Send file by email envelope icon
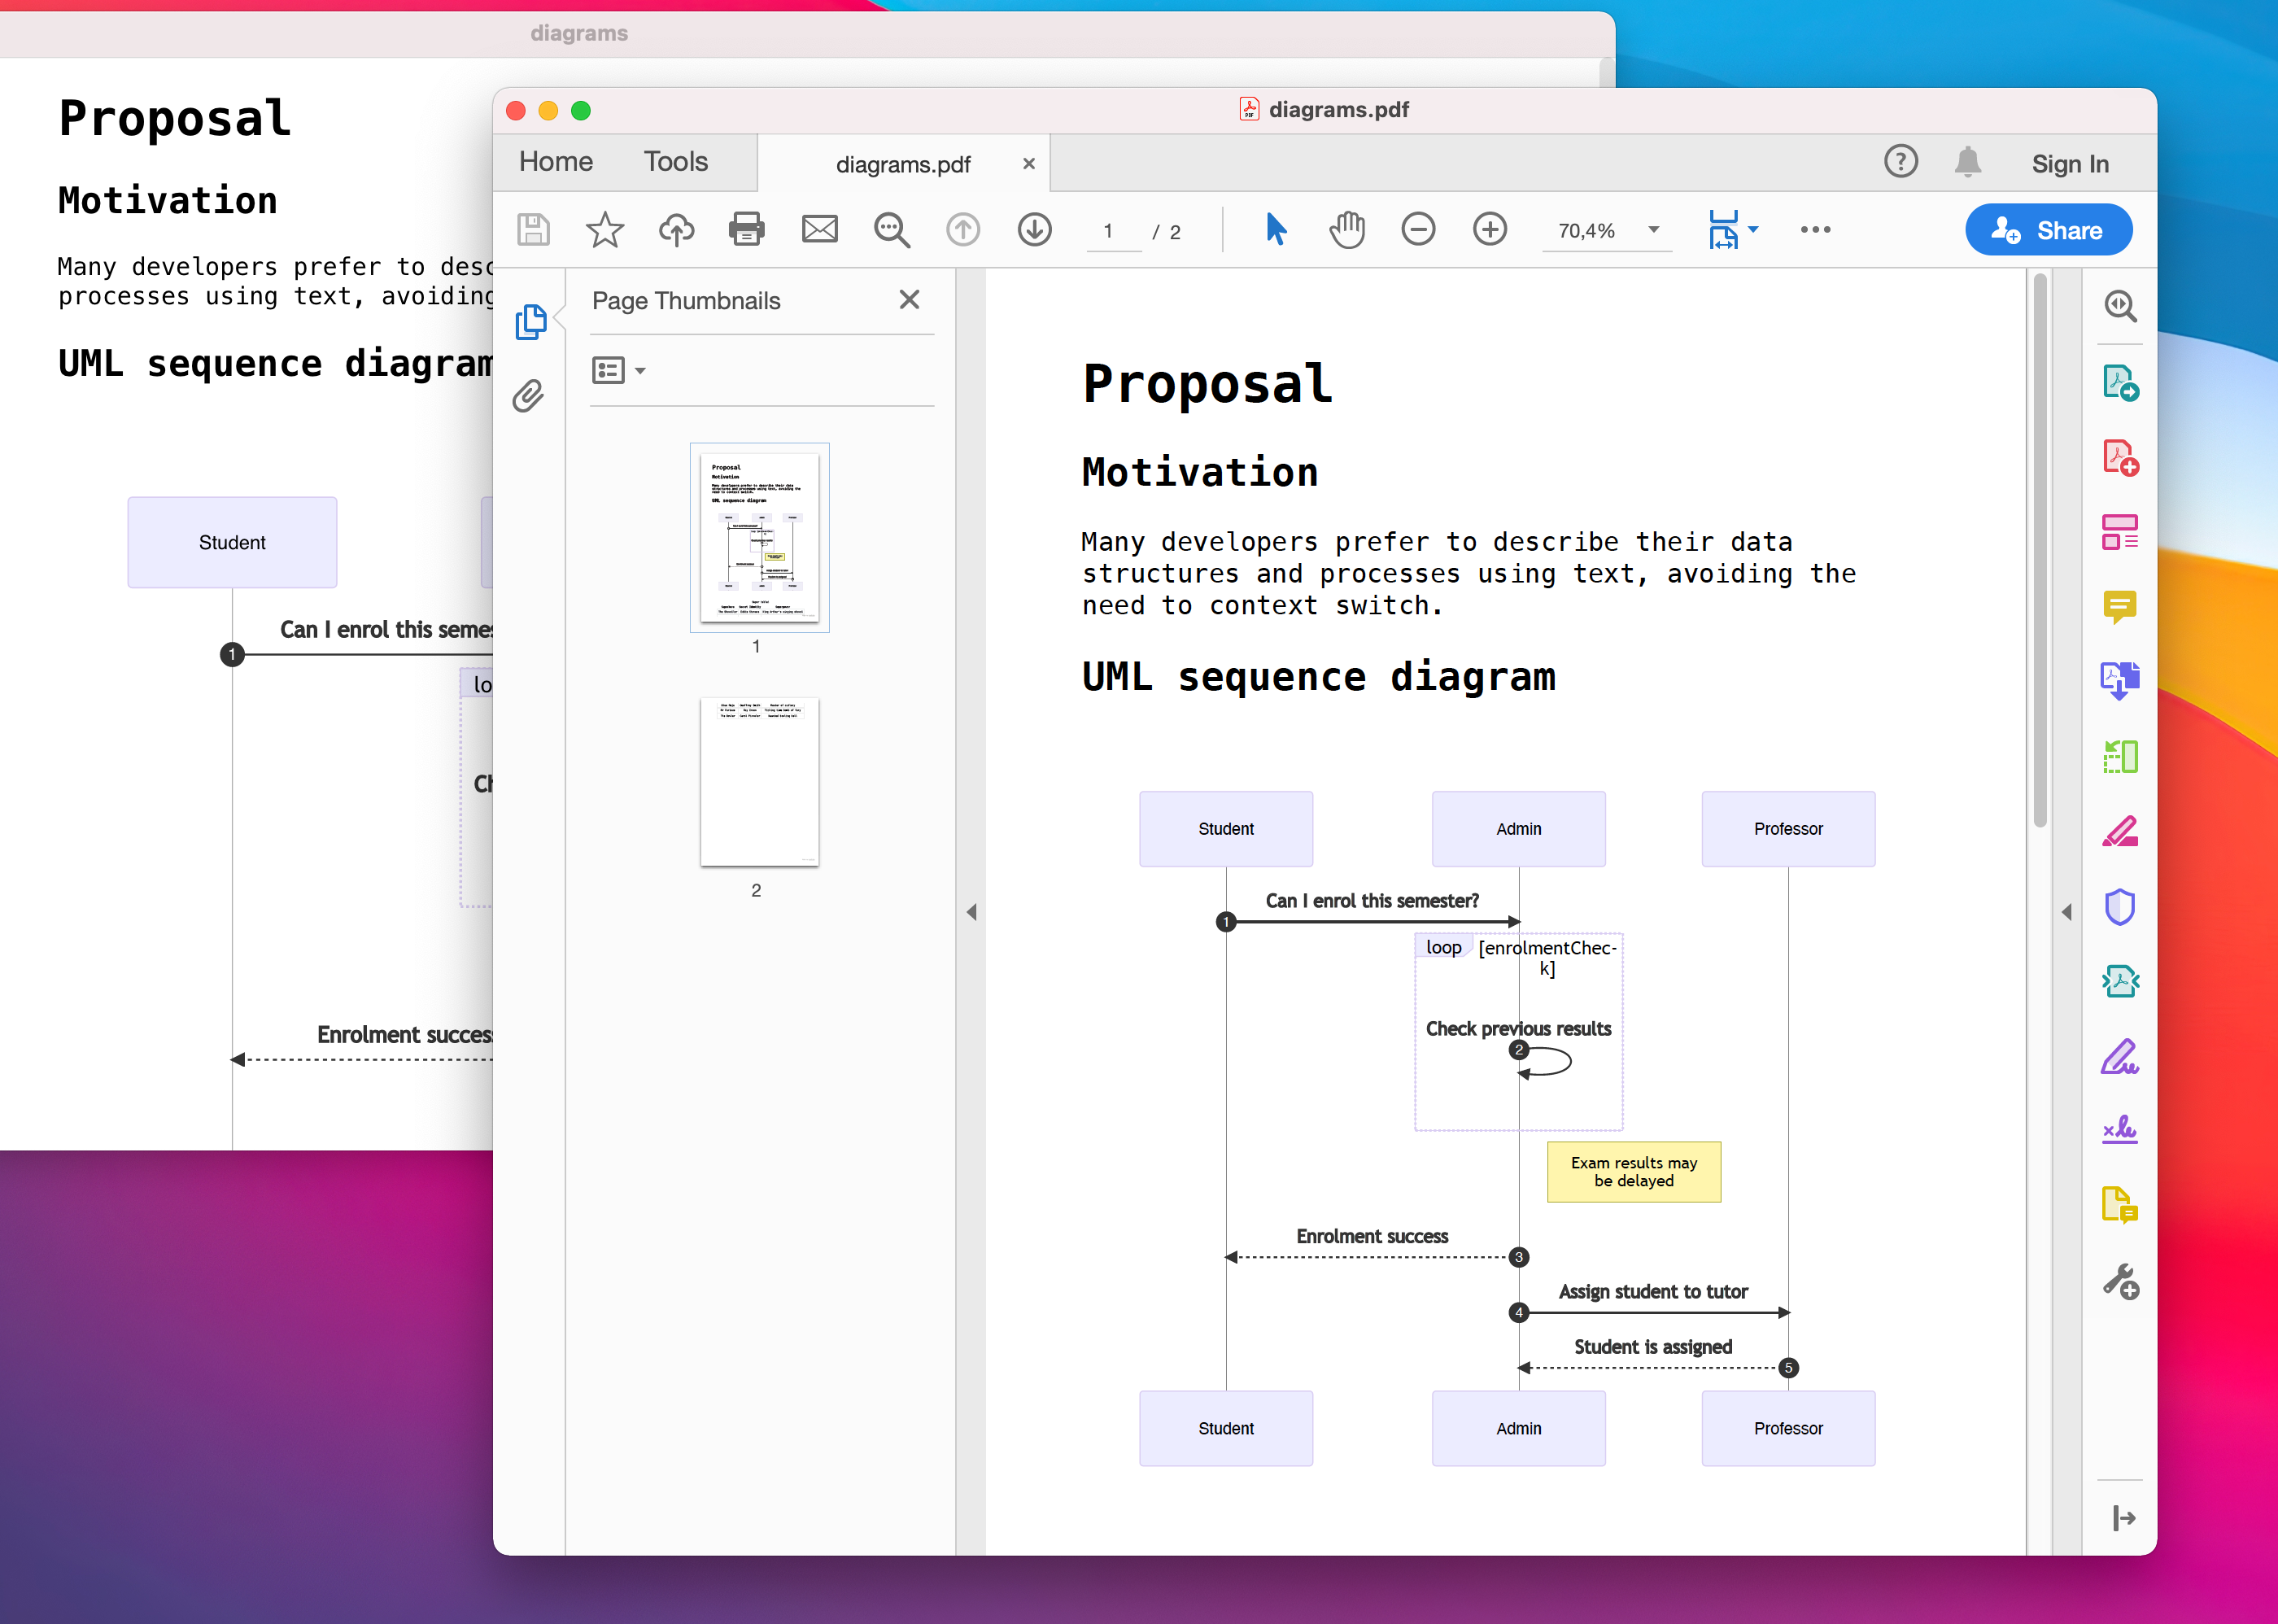Screen dimensions: 2278x1624 coord(819,230)
